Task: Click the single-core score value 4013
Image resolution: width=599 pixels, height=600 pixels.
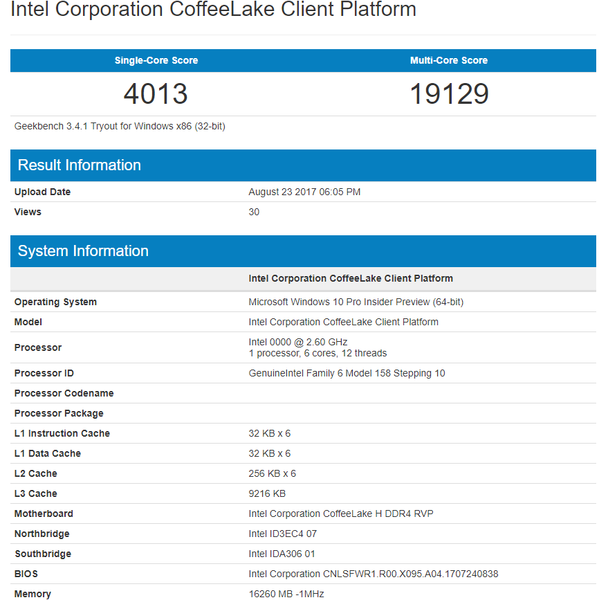Action: (x=156, y=94)
